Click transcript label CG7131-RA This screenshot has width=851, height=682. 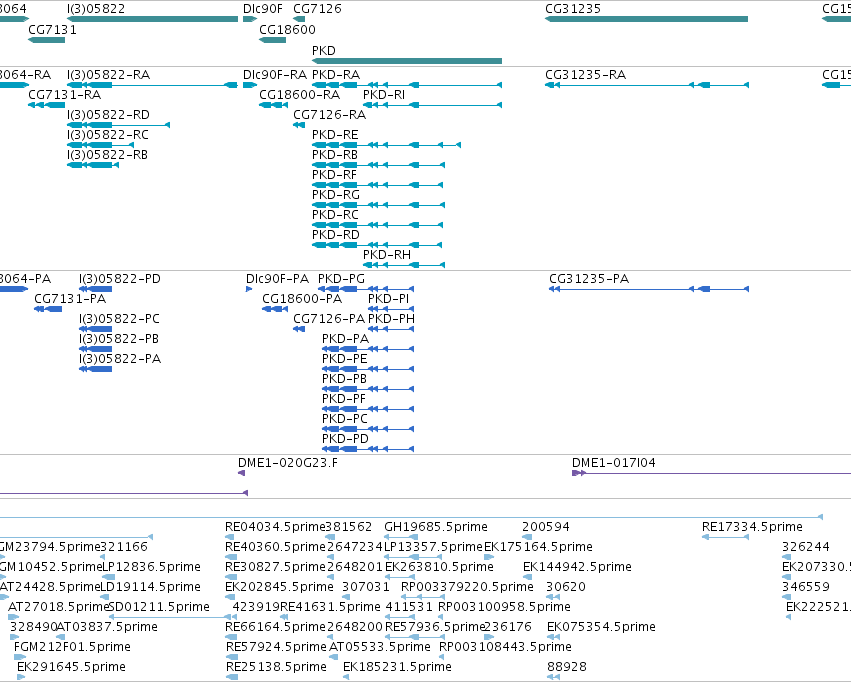point(65,94)
